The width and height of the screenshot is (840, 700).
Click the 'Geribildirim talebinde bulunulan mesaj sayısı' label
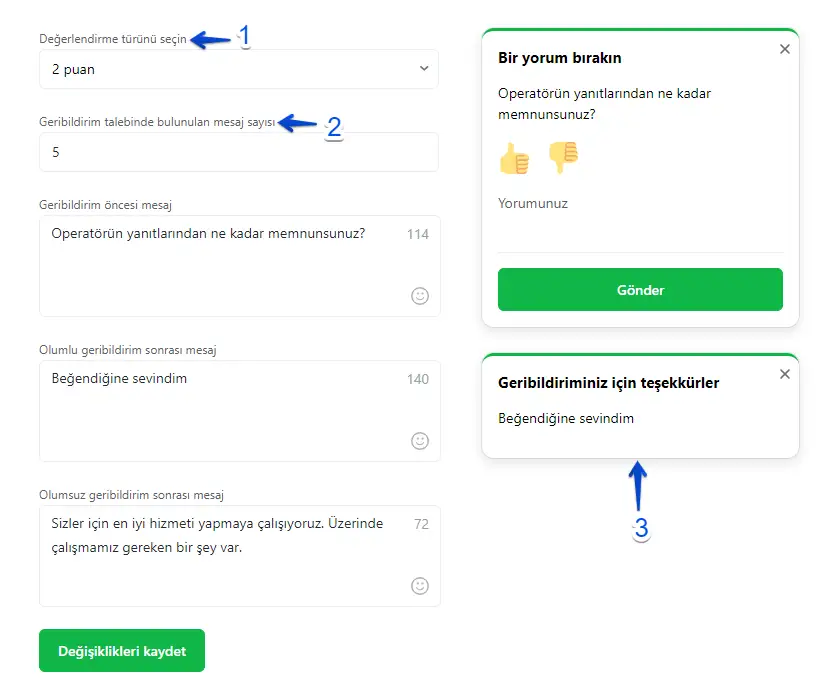pos(157,122)
